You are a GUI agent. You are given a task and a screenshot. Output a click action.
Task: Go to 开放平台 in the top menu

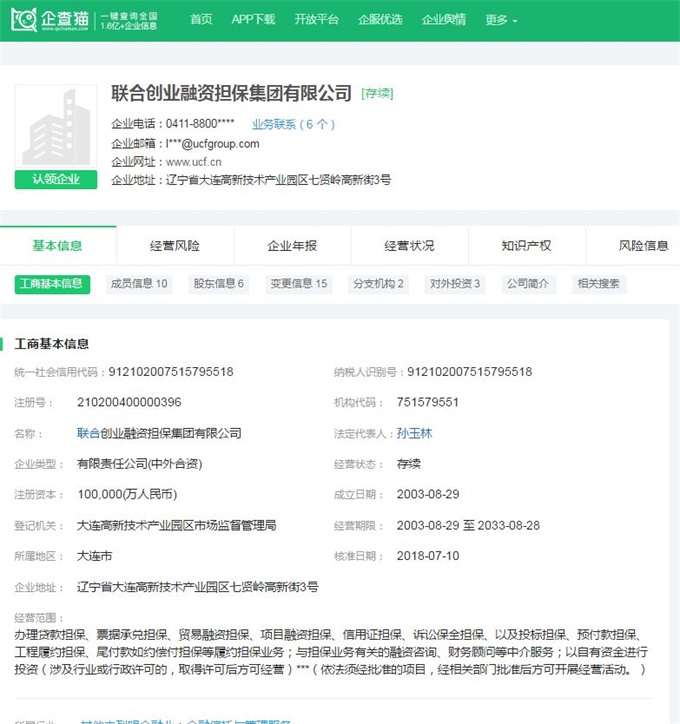tap(317, 19)
